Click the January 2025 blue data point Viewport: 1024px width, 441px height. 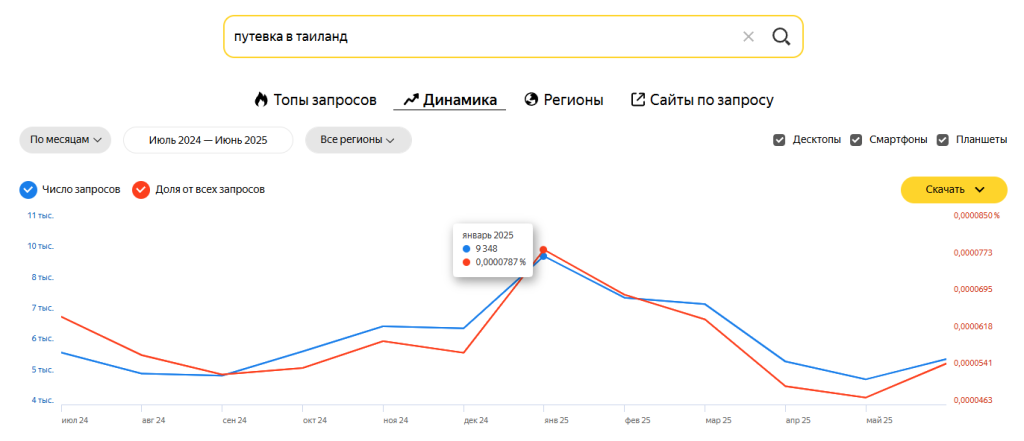tap(543, 257)
